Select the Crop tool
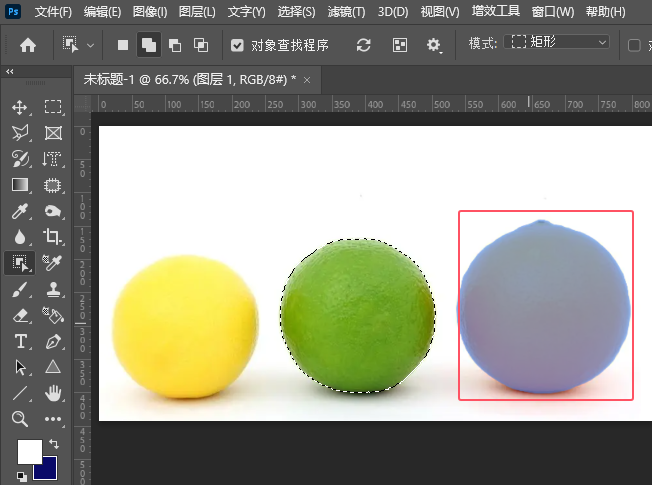Screen dimensions: 652x485 (52, 237)
